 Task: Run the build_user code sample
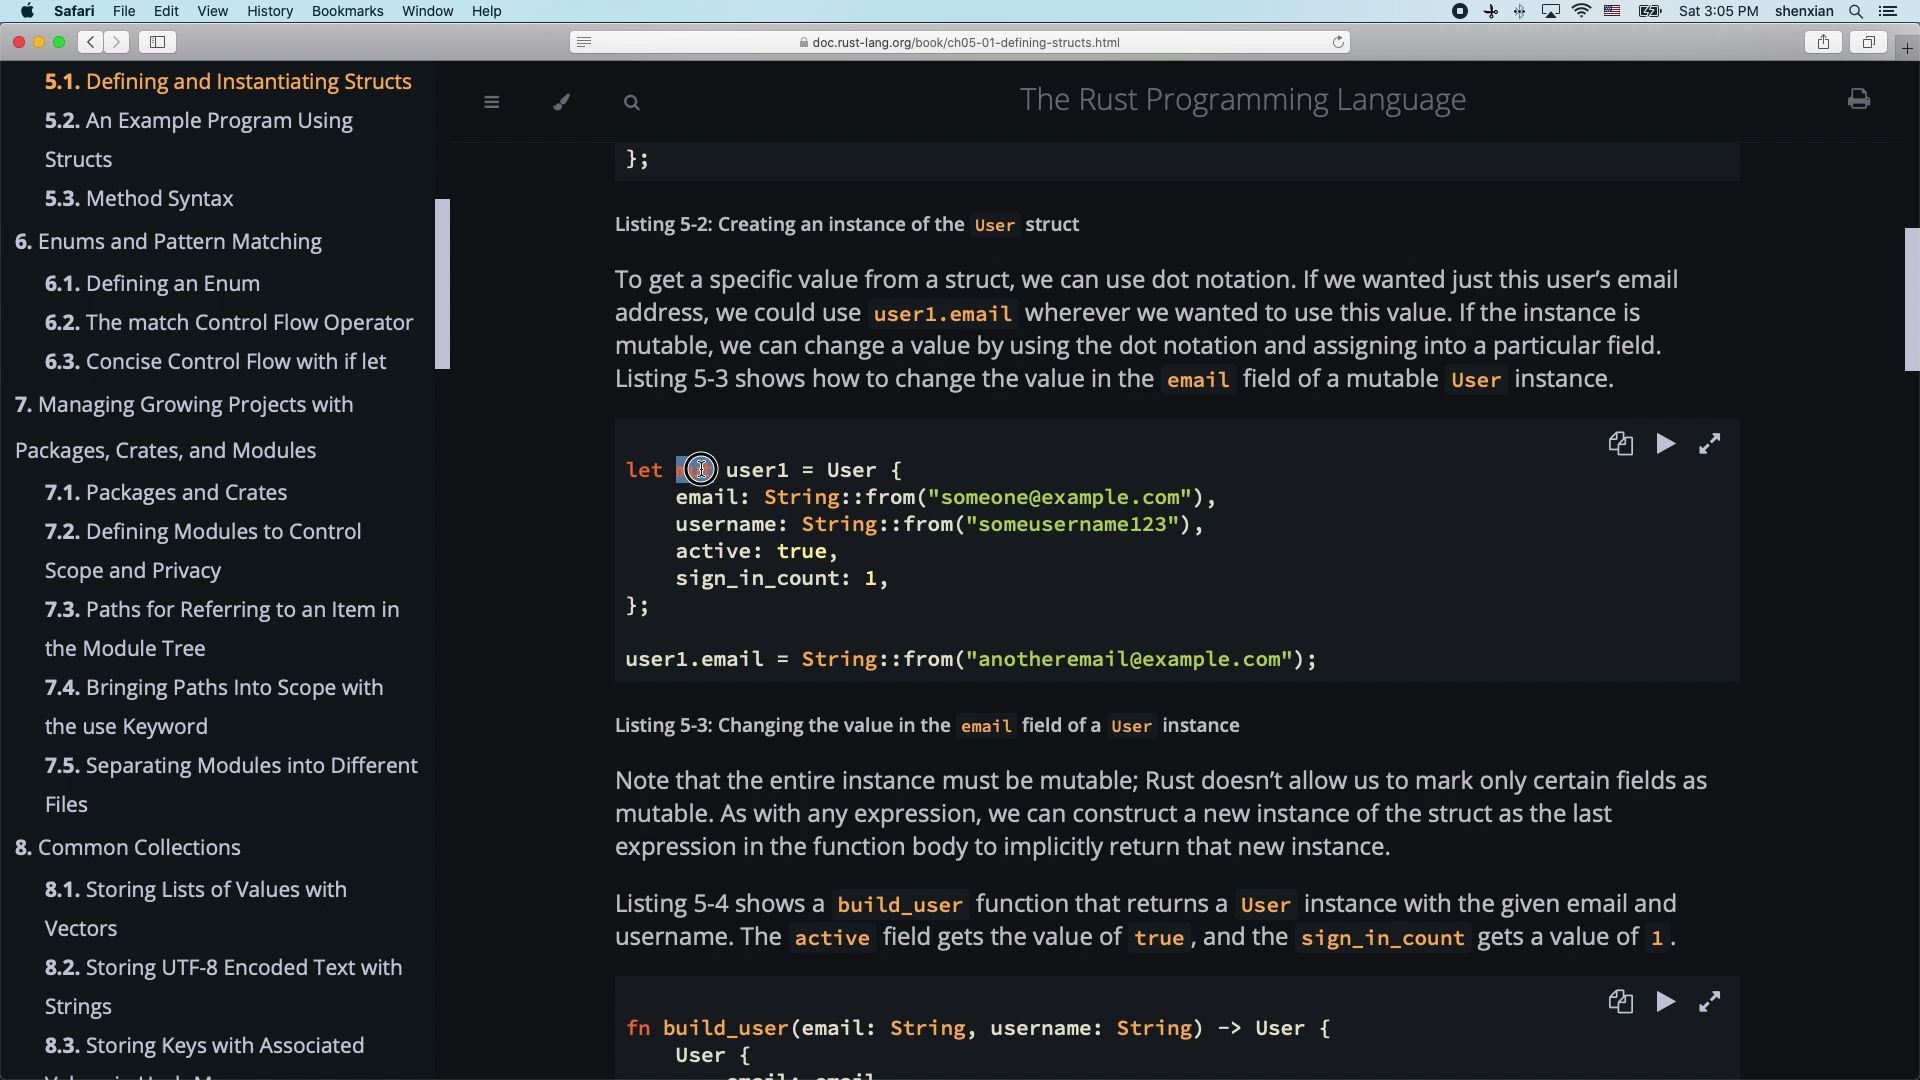1665,1002
